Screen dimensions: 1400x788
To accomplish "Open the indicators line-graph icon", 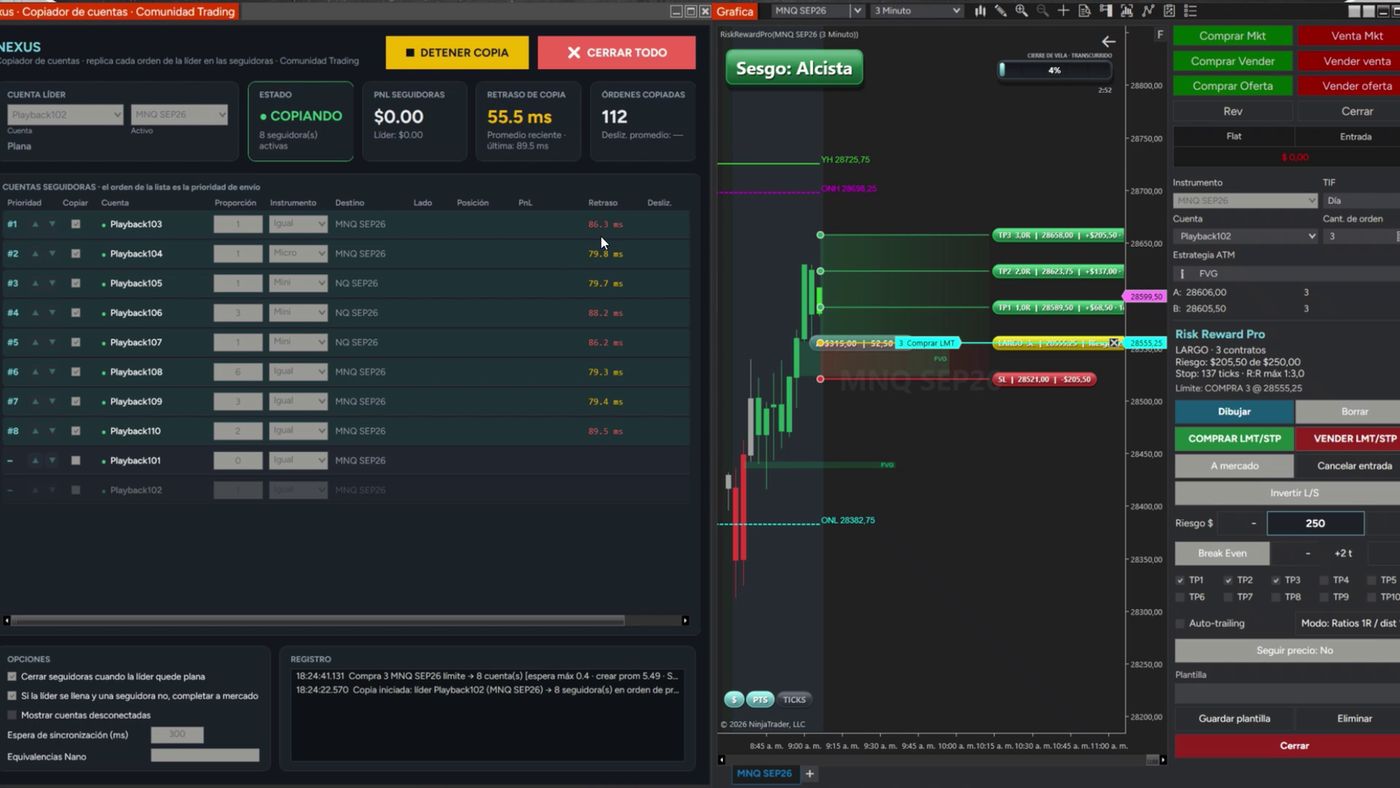I will point(1148,11).
